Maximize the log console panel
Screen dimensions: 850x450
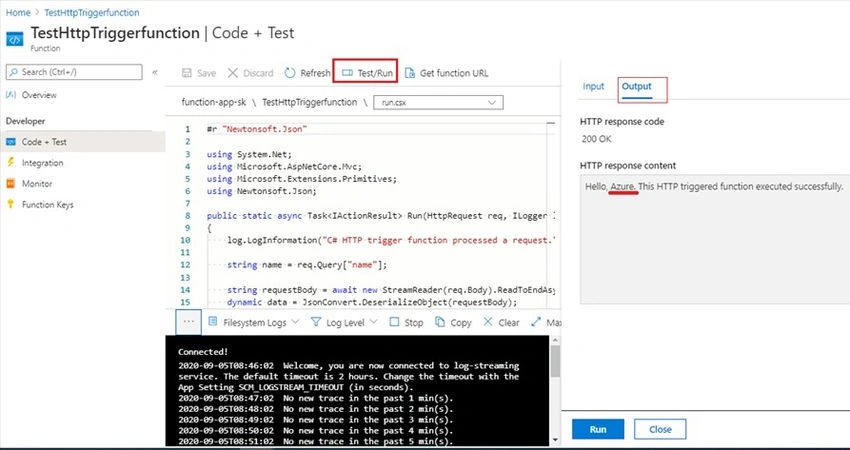(x=546, y=323)
